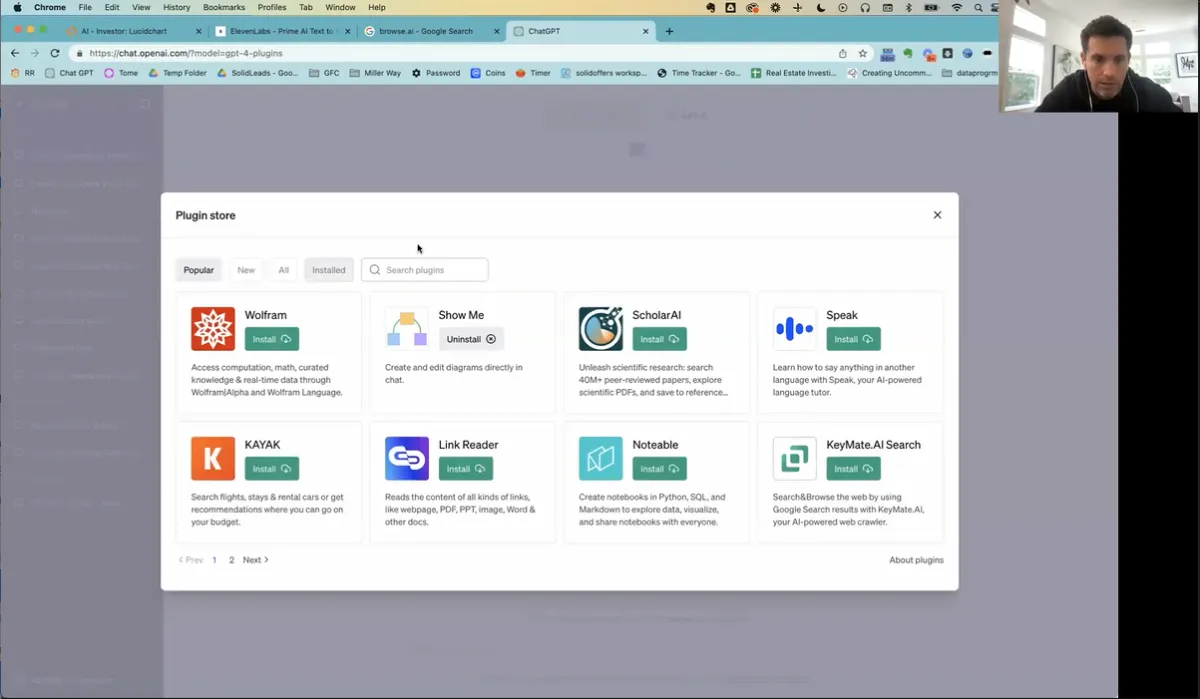Open the GFC bookmarks folder
This screenshot has height=699, width=1200.
[324, 73]
